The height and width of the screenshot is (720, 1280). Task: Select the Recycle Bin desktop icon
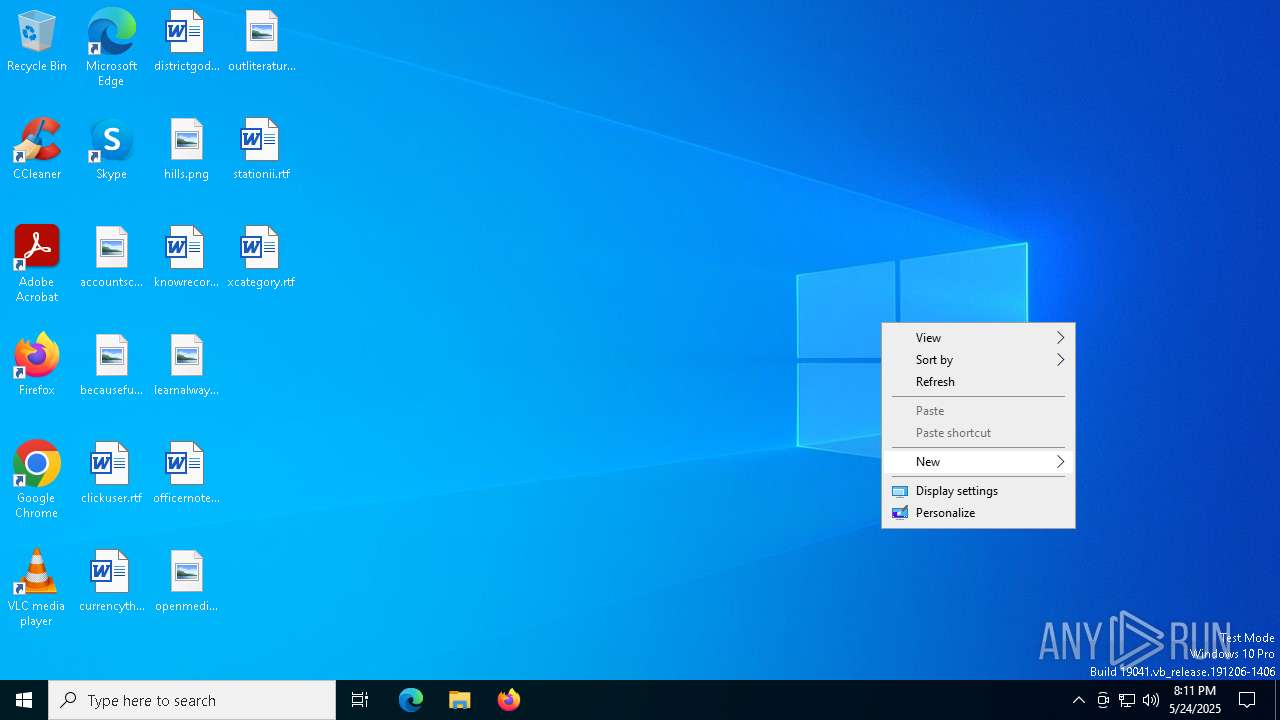pyautogui.click(x=37, y=42)
